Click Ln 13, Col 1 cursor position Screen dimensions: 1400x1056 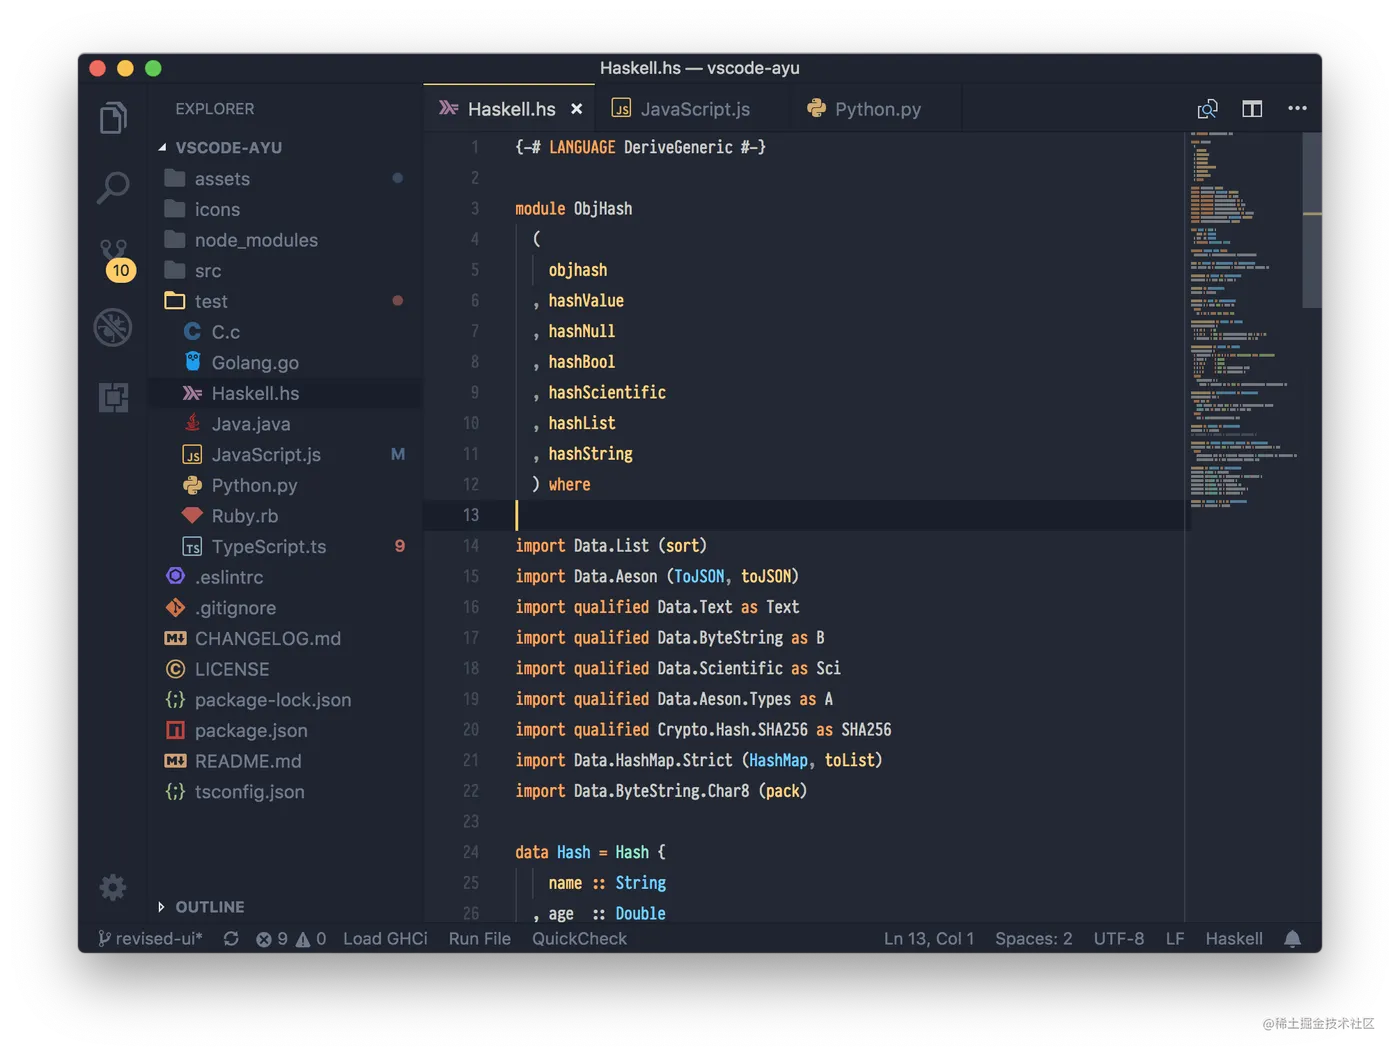pos(928,939)
